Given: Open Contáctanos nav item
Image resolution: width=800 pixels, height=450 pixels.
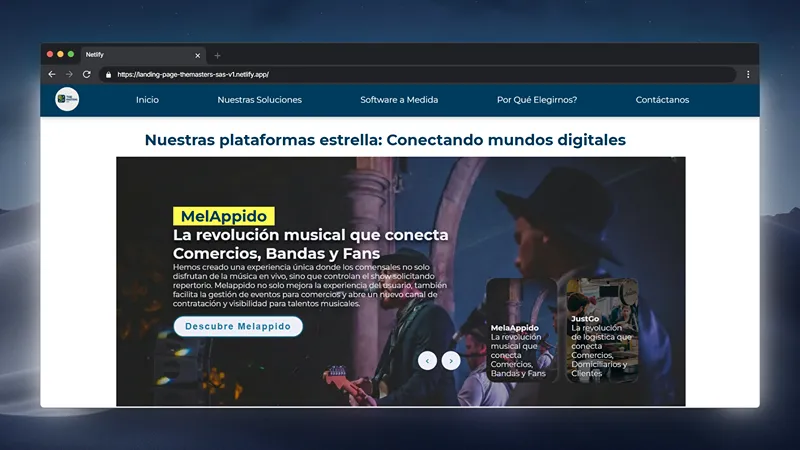Looking at the screenshot, I should tap(662, 100).
